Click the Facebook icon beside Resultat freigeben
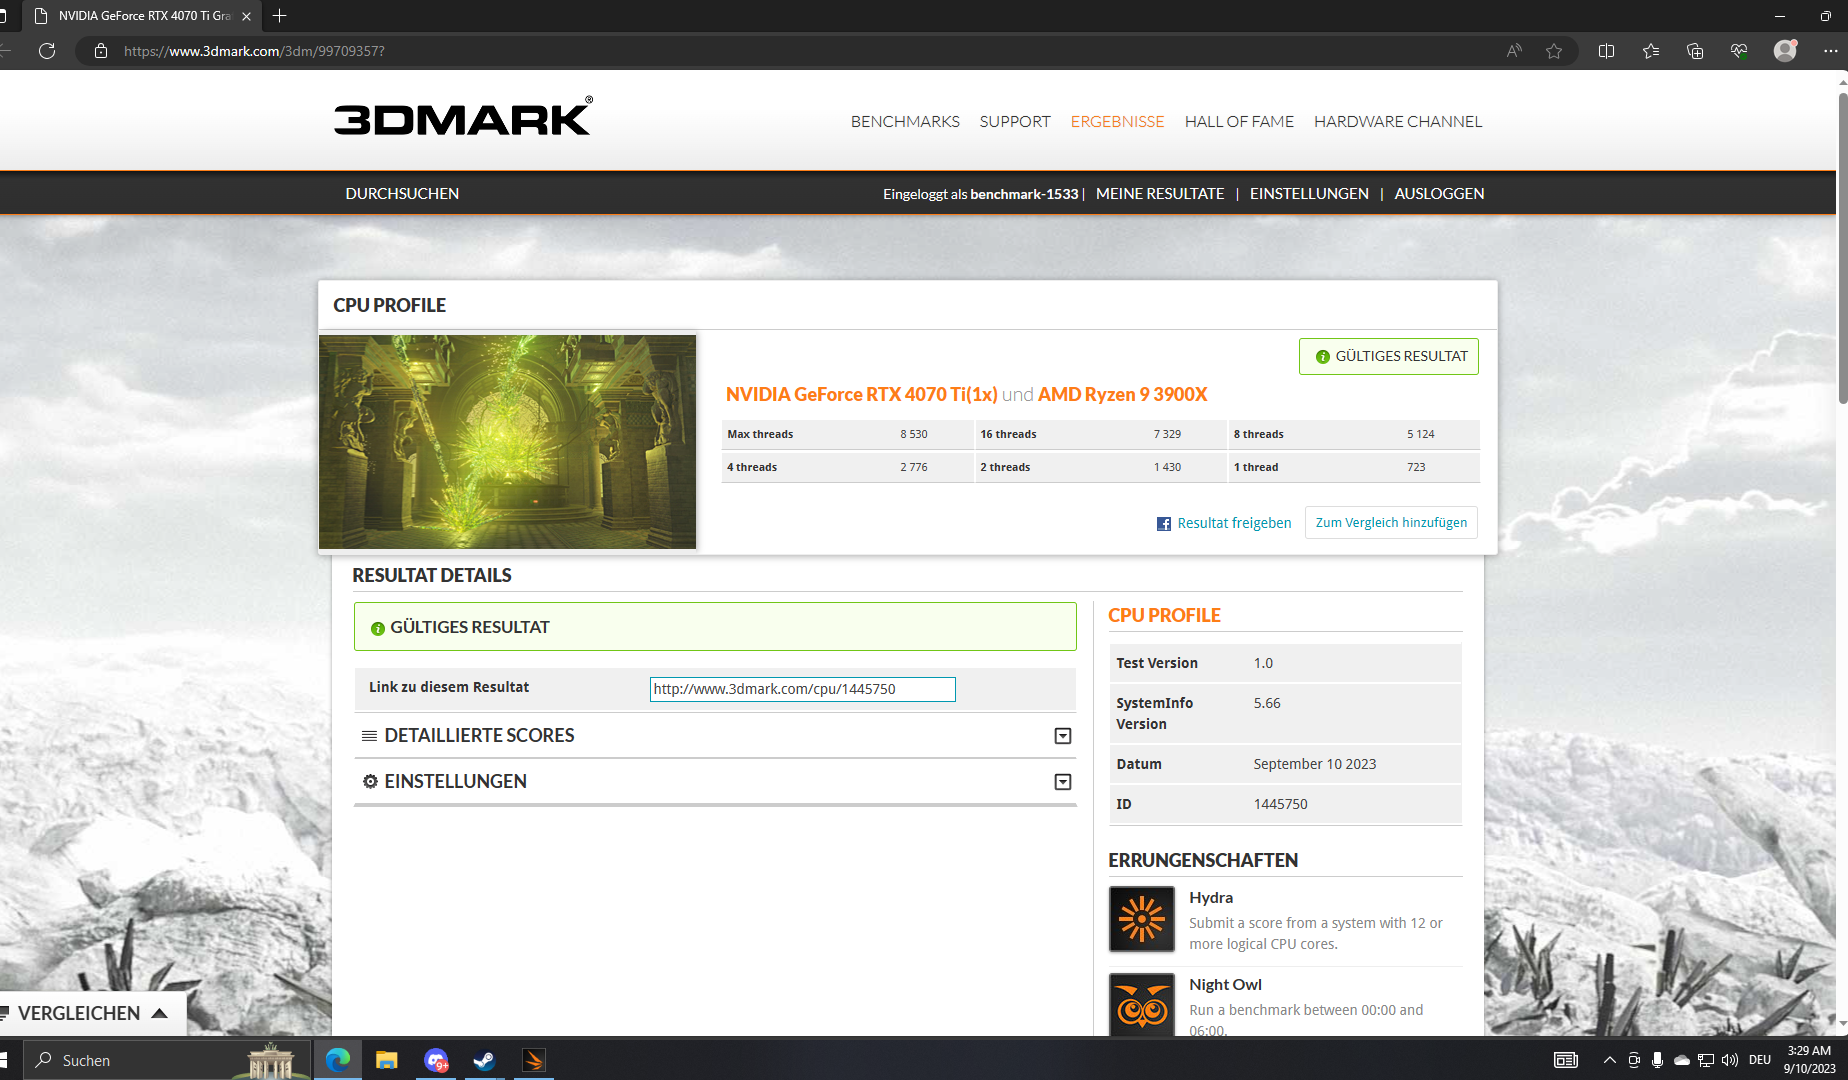The width and height of the screenshot is (1848, 1080). (1164, 524)
